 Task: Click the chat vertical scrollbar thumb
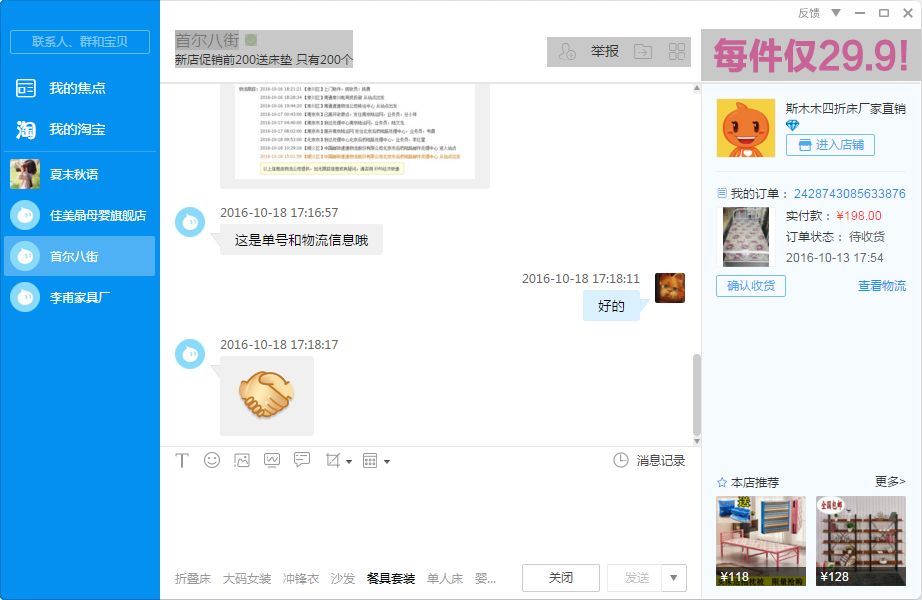coord(697,394)
